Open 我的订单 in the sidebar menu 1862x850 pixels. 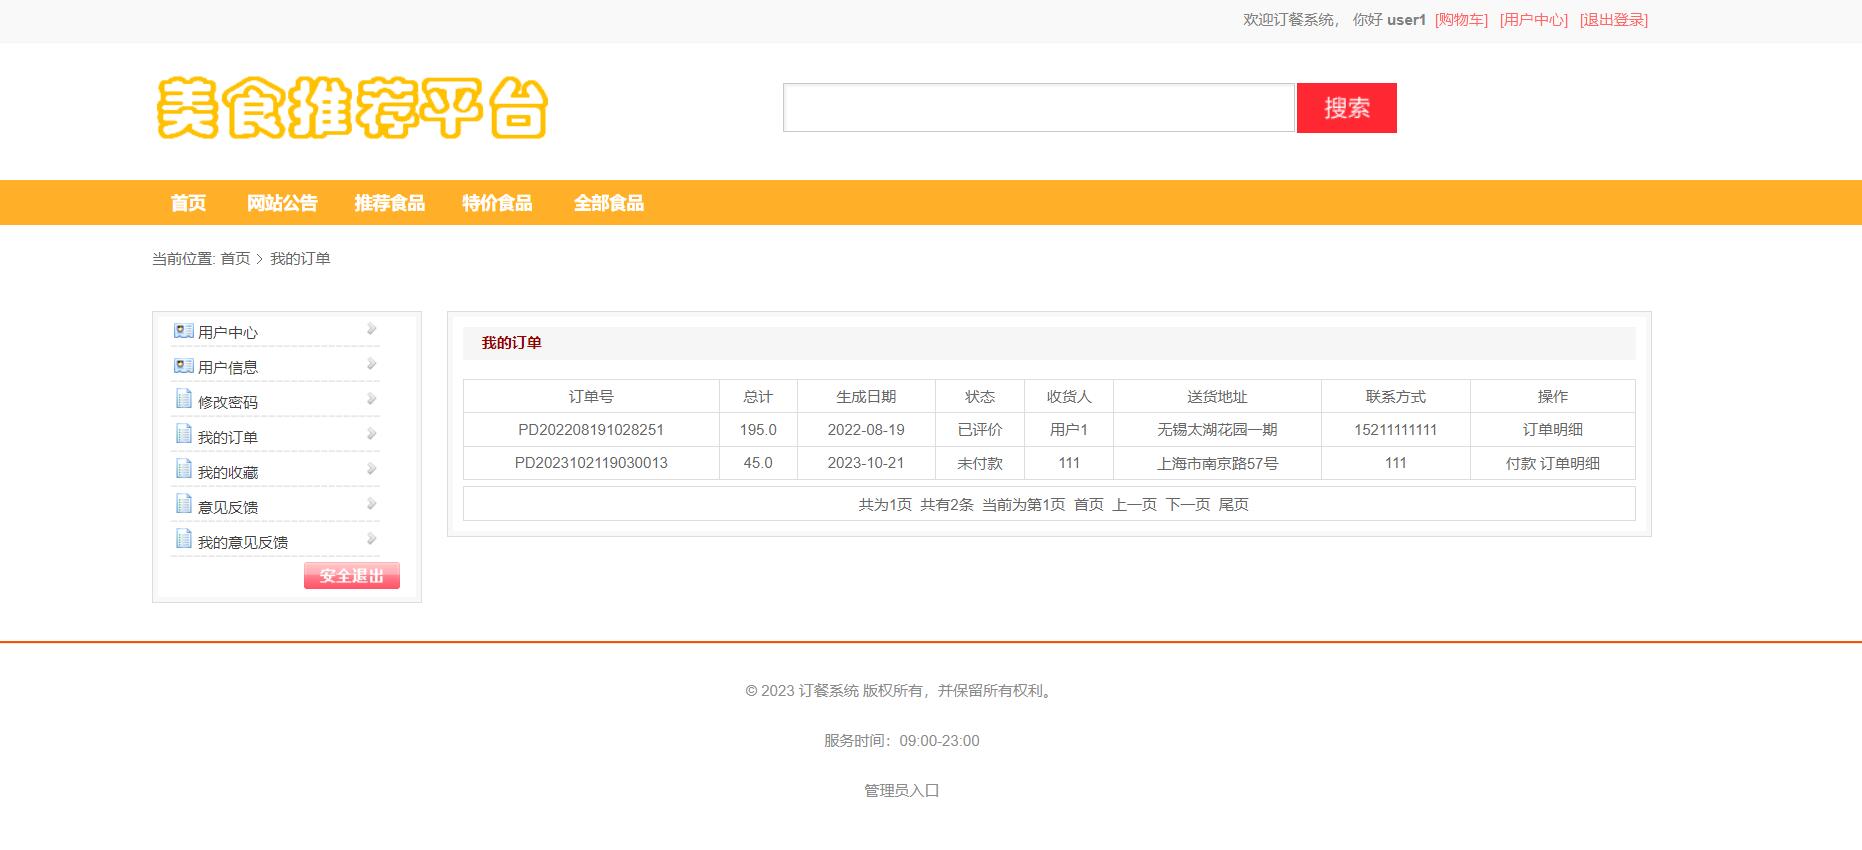tap(228, 437)
